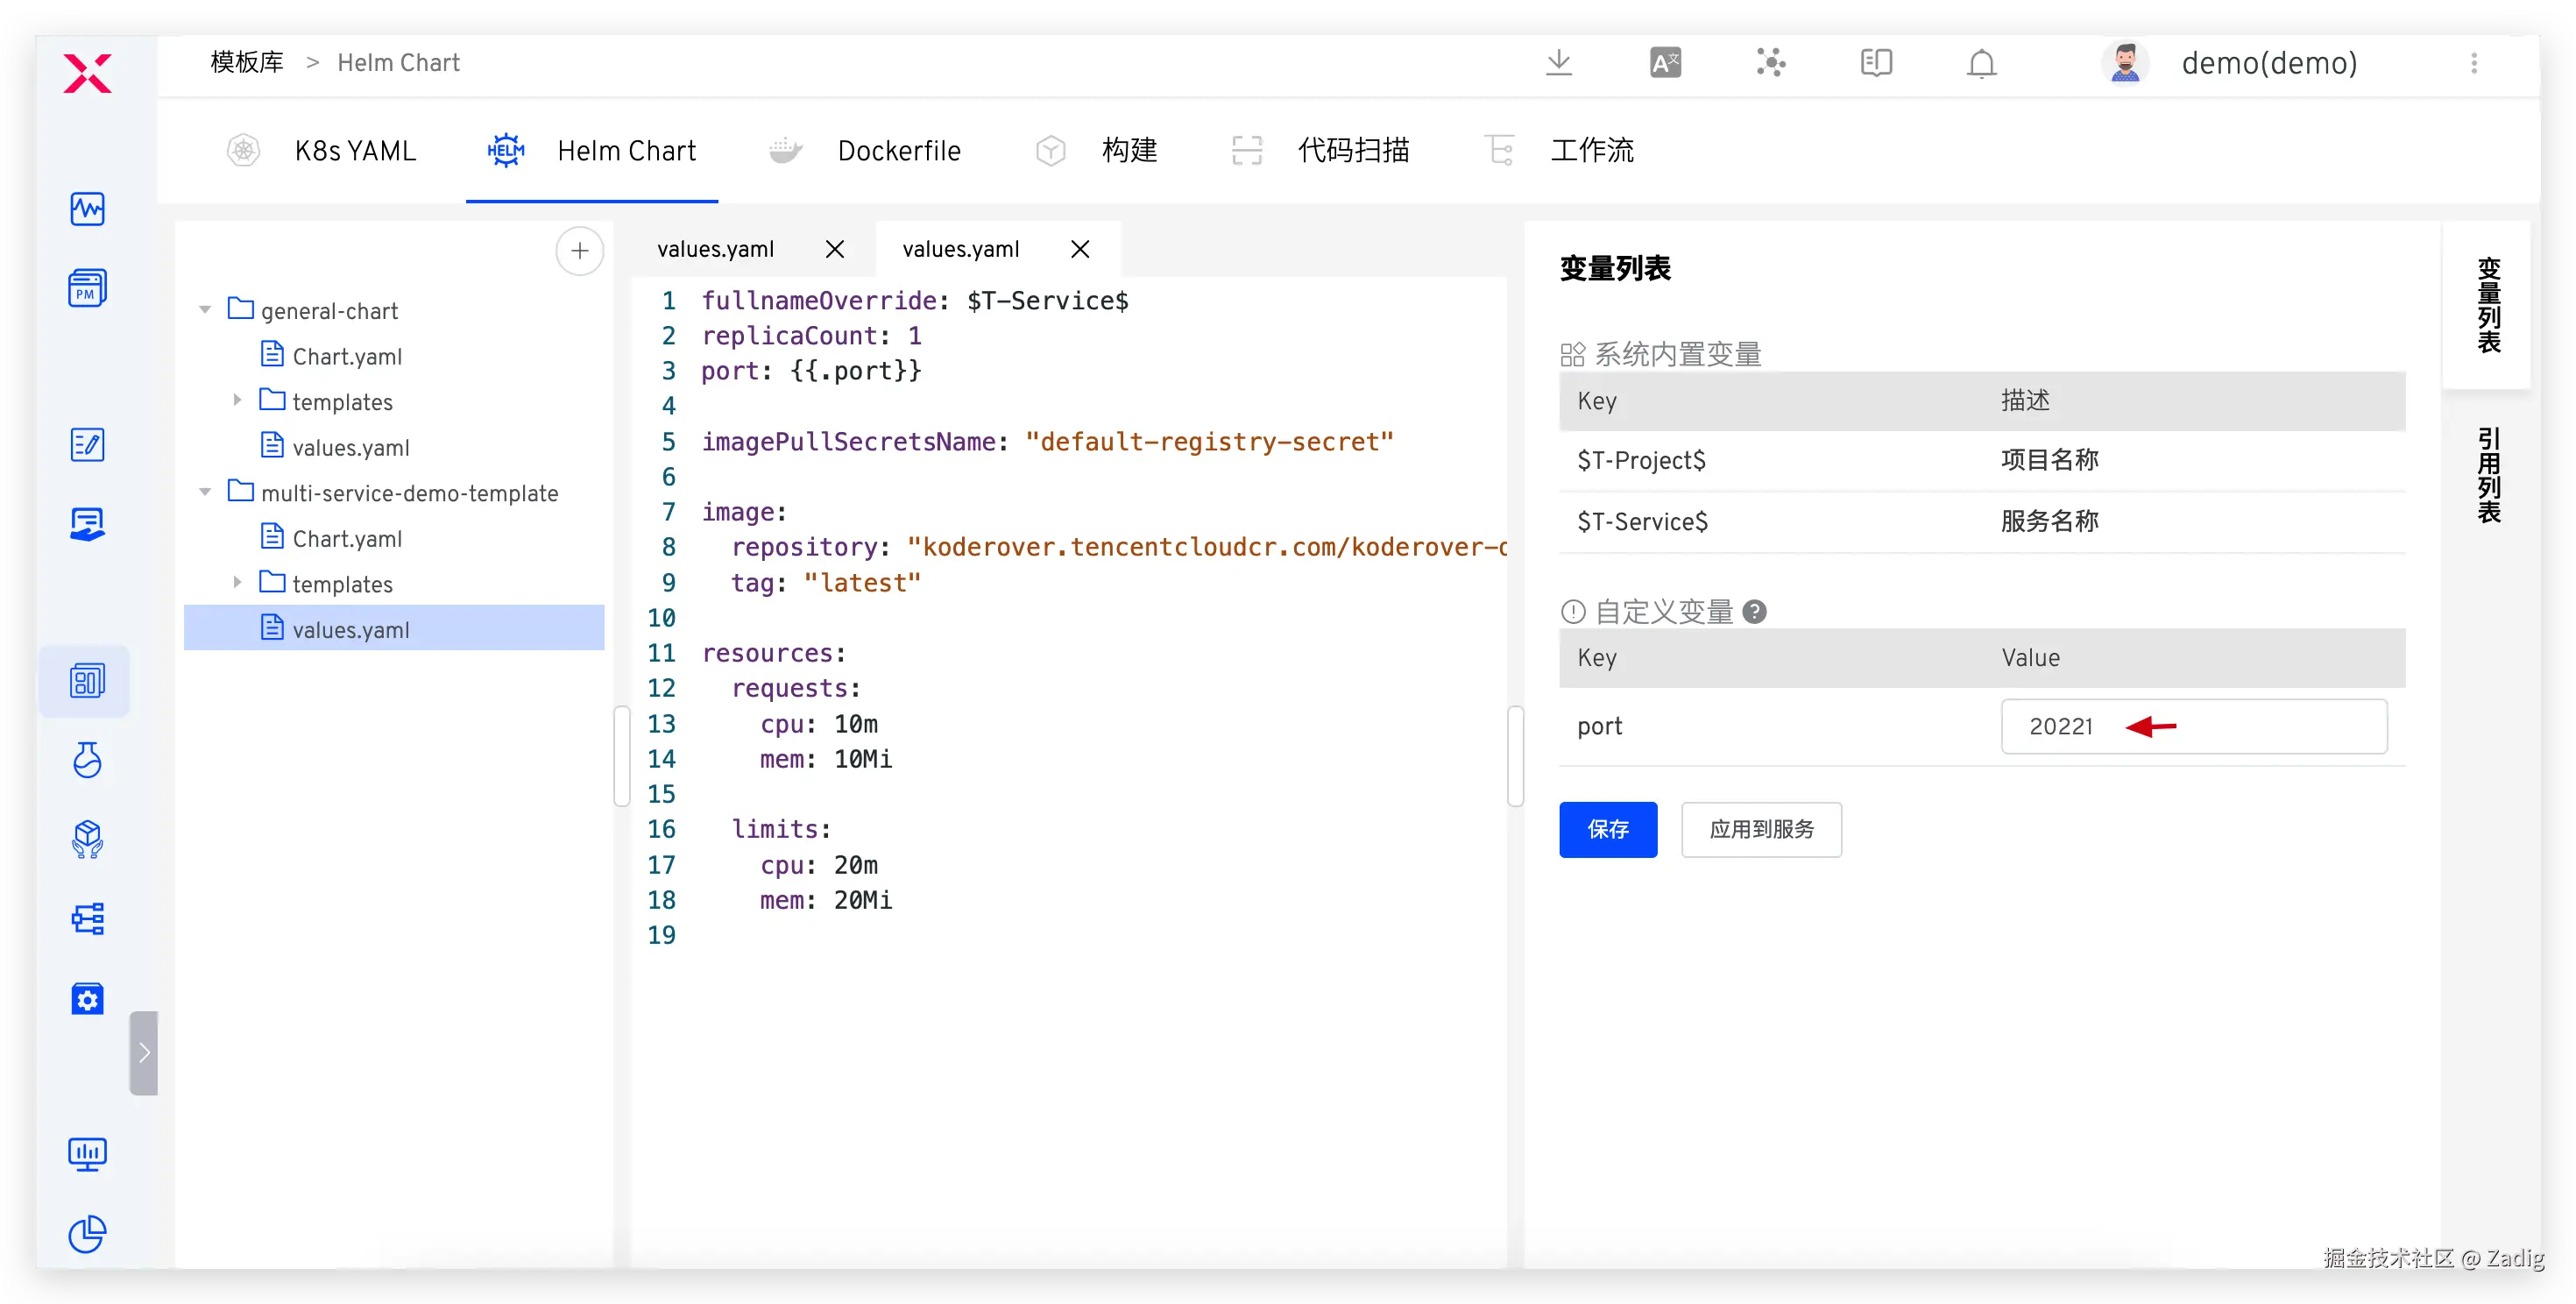Open the documentation book icon
The image size is (2576, 1304).
point(1876,63)
